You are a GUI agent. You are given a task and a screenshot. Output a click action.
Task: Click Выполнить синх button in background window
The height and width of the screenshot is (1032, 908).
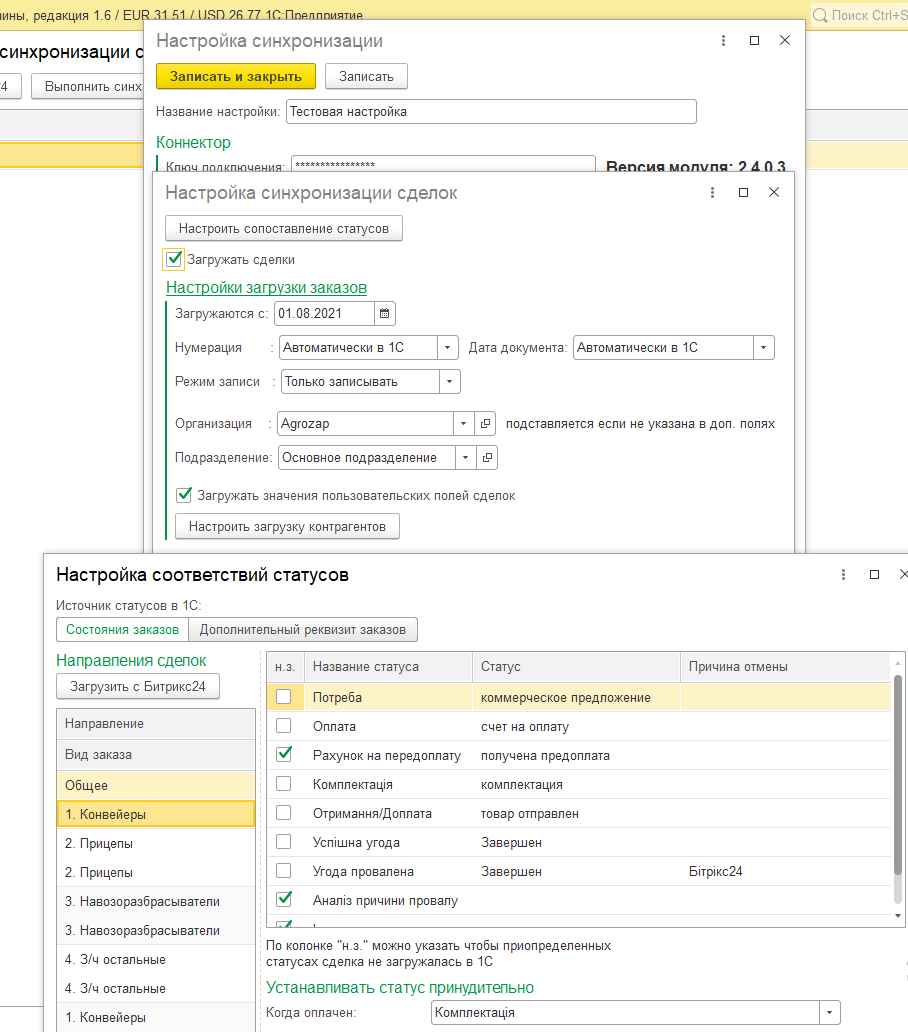(x=88, y=86)
